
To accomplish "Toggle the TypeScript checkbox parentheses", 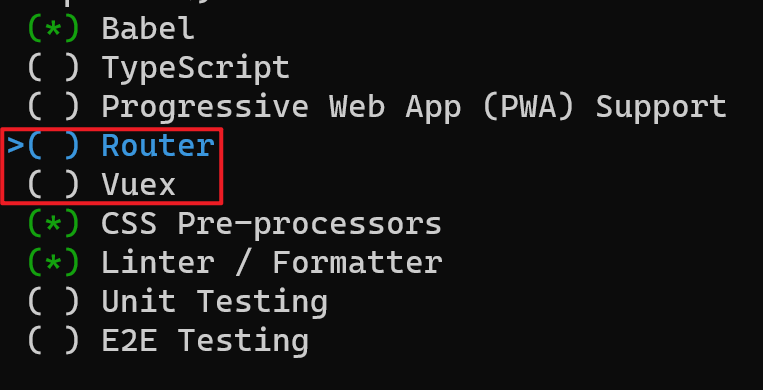I will [54, 68].
